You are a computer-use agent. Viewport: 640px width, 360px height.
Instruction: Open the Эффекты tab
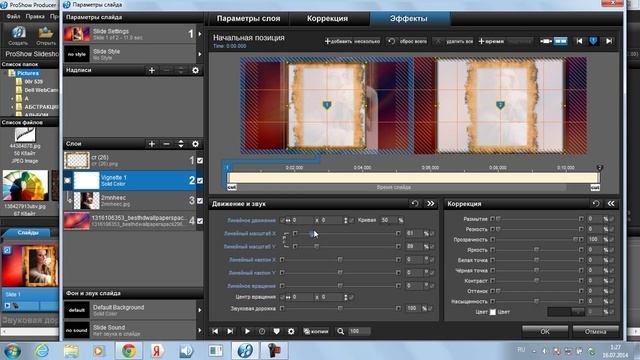409,18
